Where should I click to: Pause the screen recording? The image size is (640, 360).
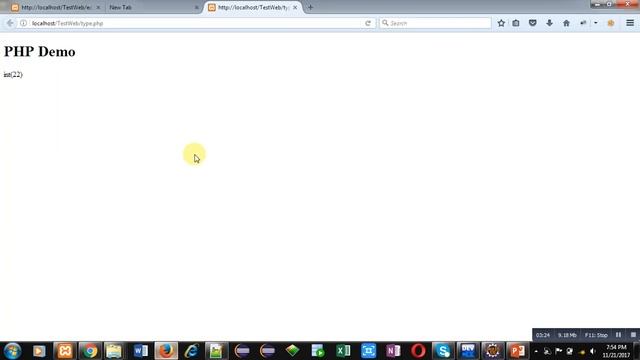[618, 335]
